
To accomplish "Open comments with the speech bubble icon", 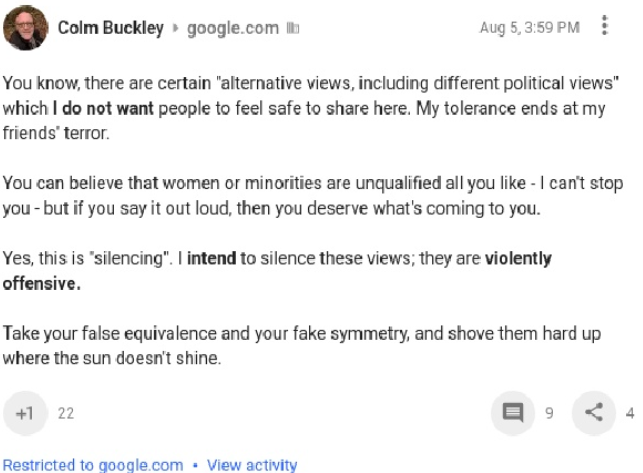I will click(513, 412).
